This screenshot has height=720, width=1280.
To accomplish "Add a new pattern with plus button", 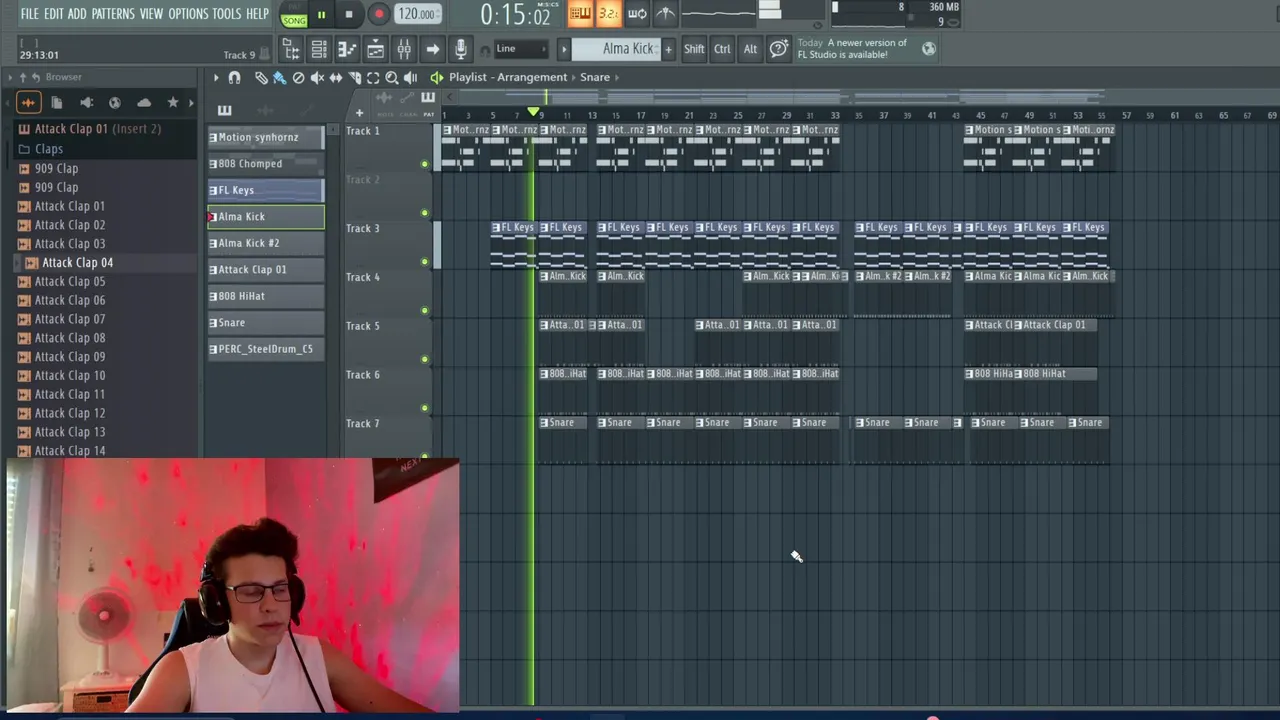I will pyautogui.click(x=668, y=49).
